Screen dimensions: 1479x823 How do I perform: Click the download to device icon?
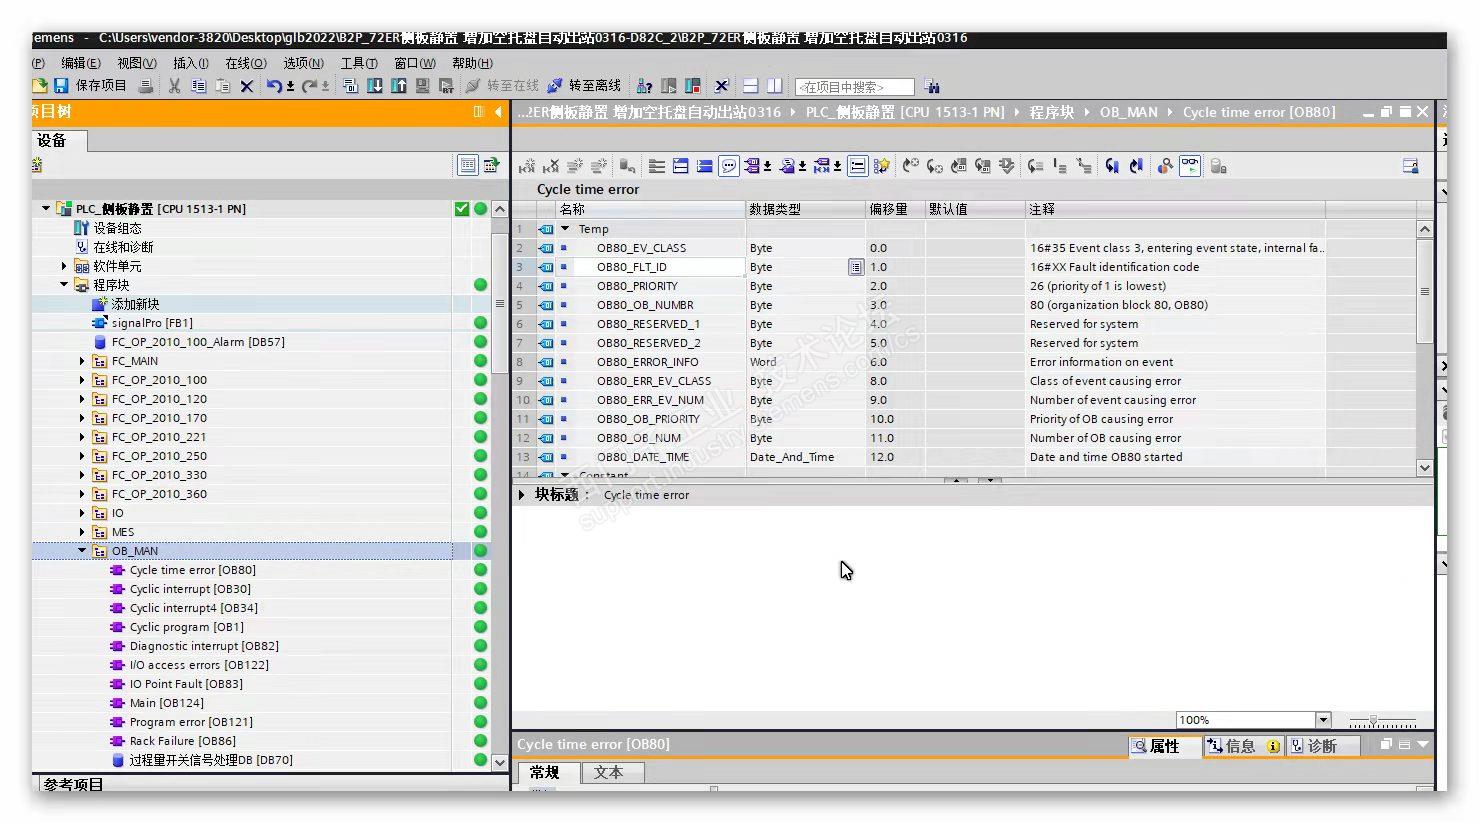tap(374, 86)
